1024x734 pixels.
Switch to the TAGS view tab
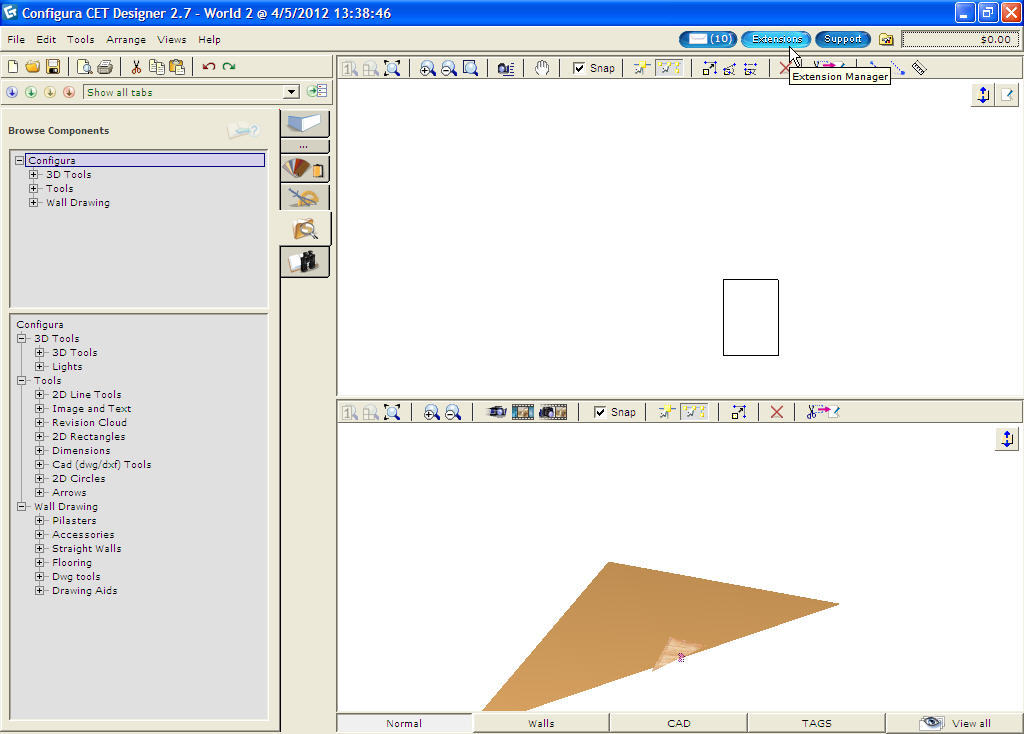point(816,723)
